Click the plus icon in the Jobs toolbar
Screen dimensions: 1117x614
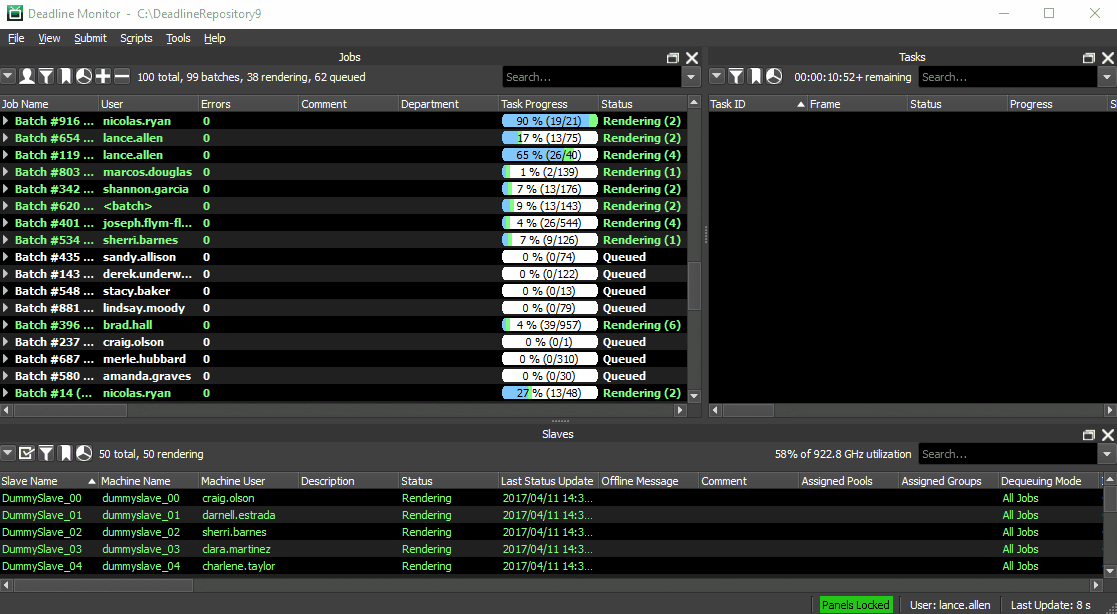point(103,76)
